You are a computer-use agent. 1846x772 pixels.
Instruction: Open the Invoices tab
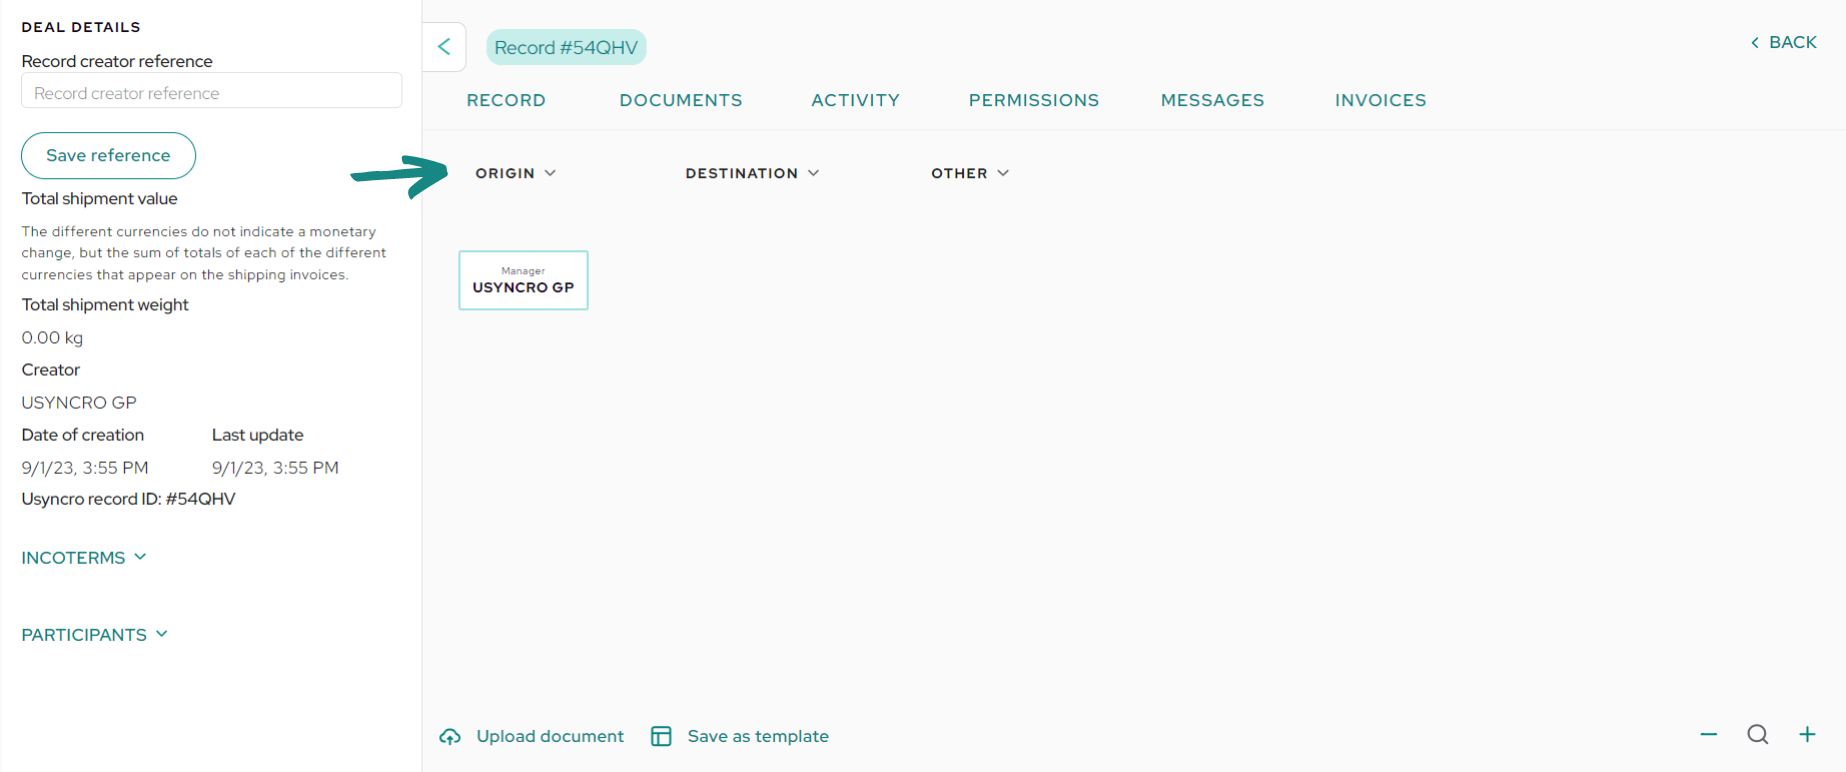(1380, 100)
